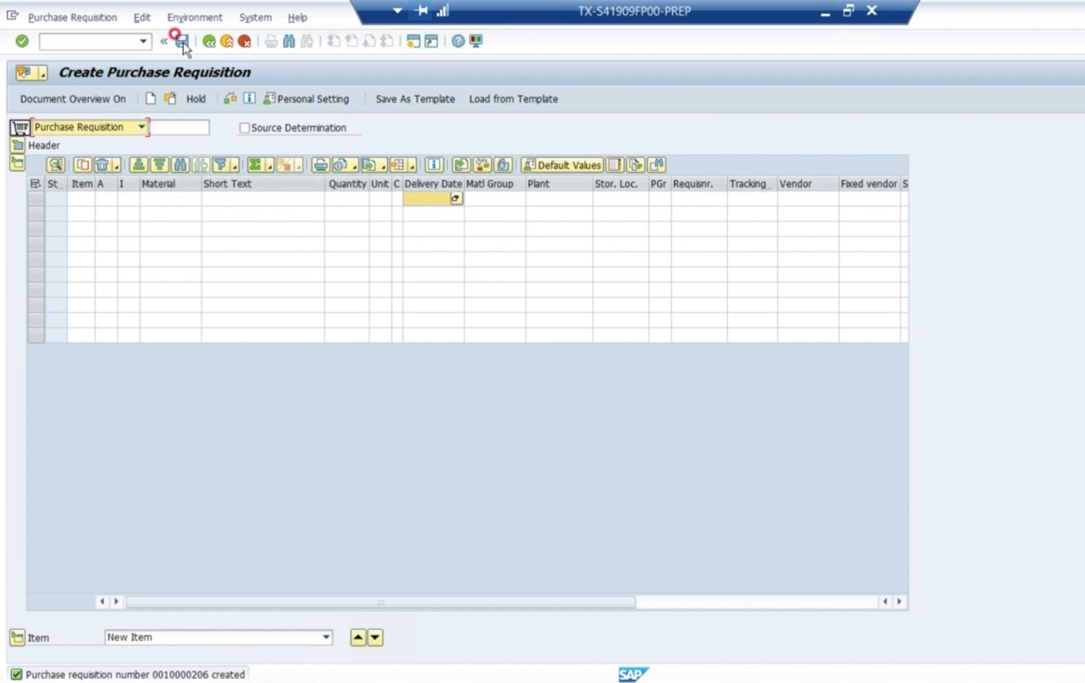Viewport: 1085px width, 683px height.
Task: Expand the Header section
Action: pos(17,145)
